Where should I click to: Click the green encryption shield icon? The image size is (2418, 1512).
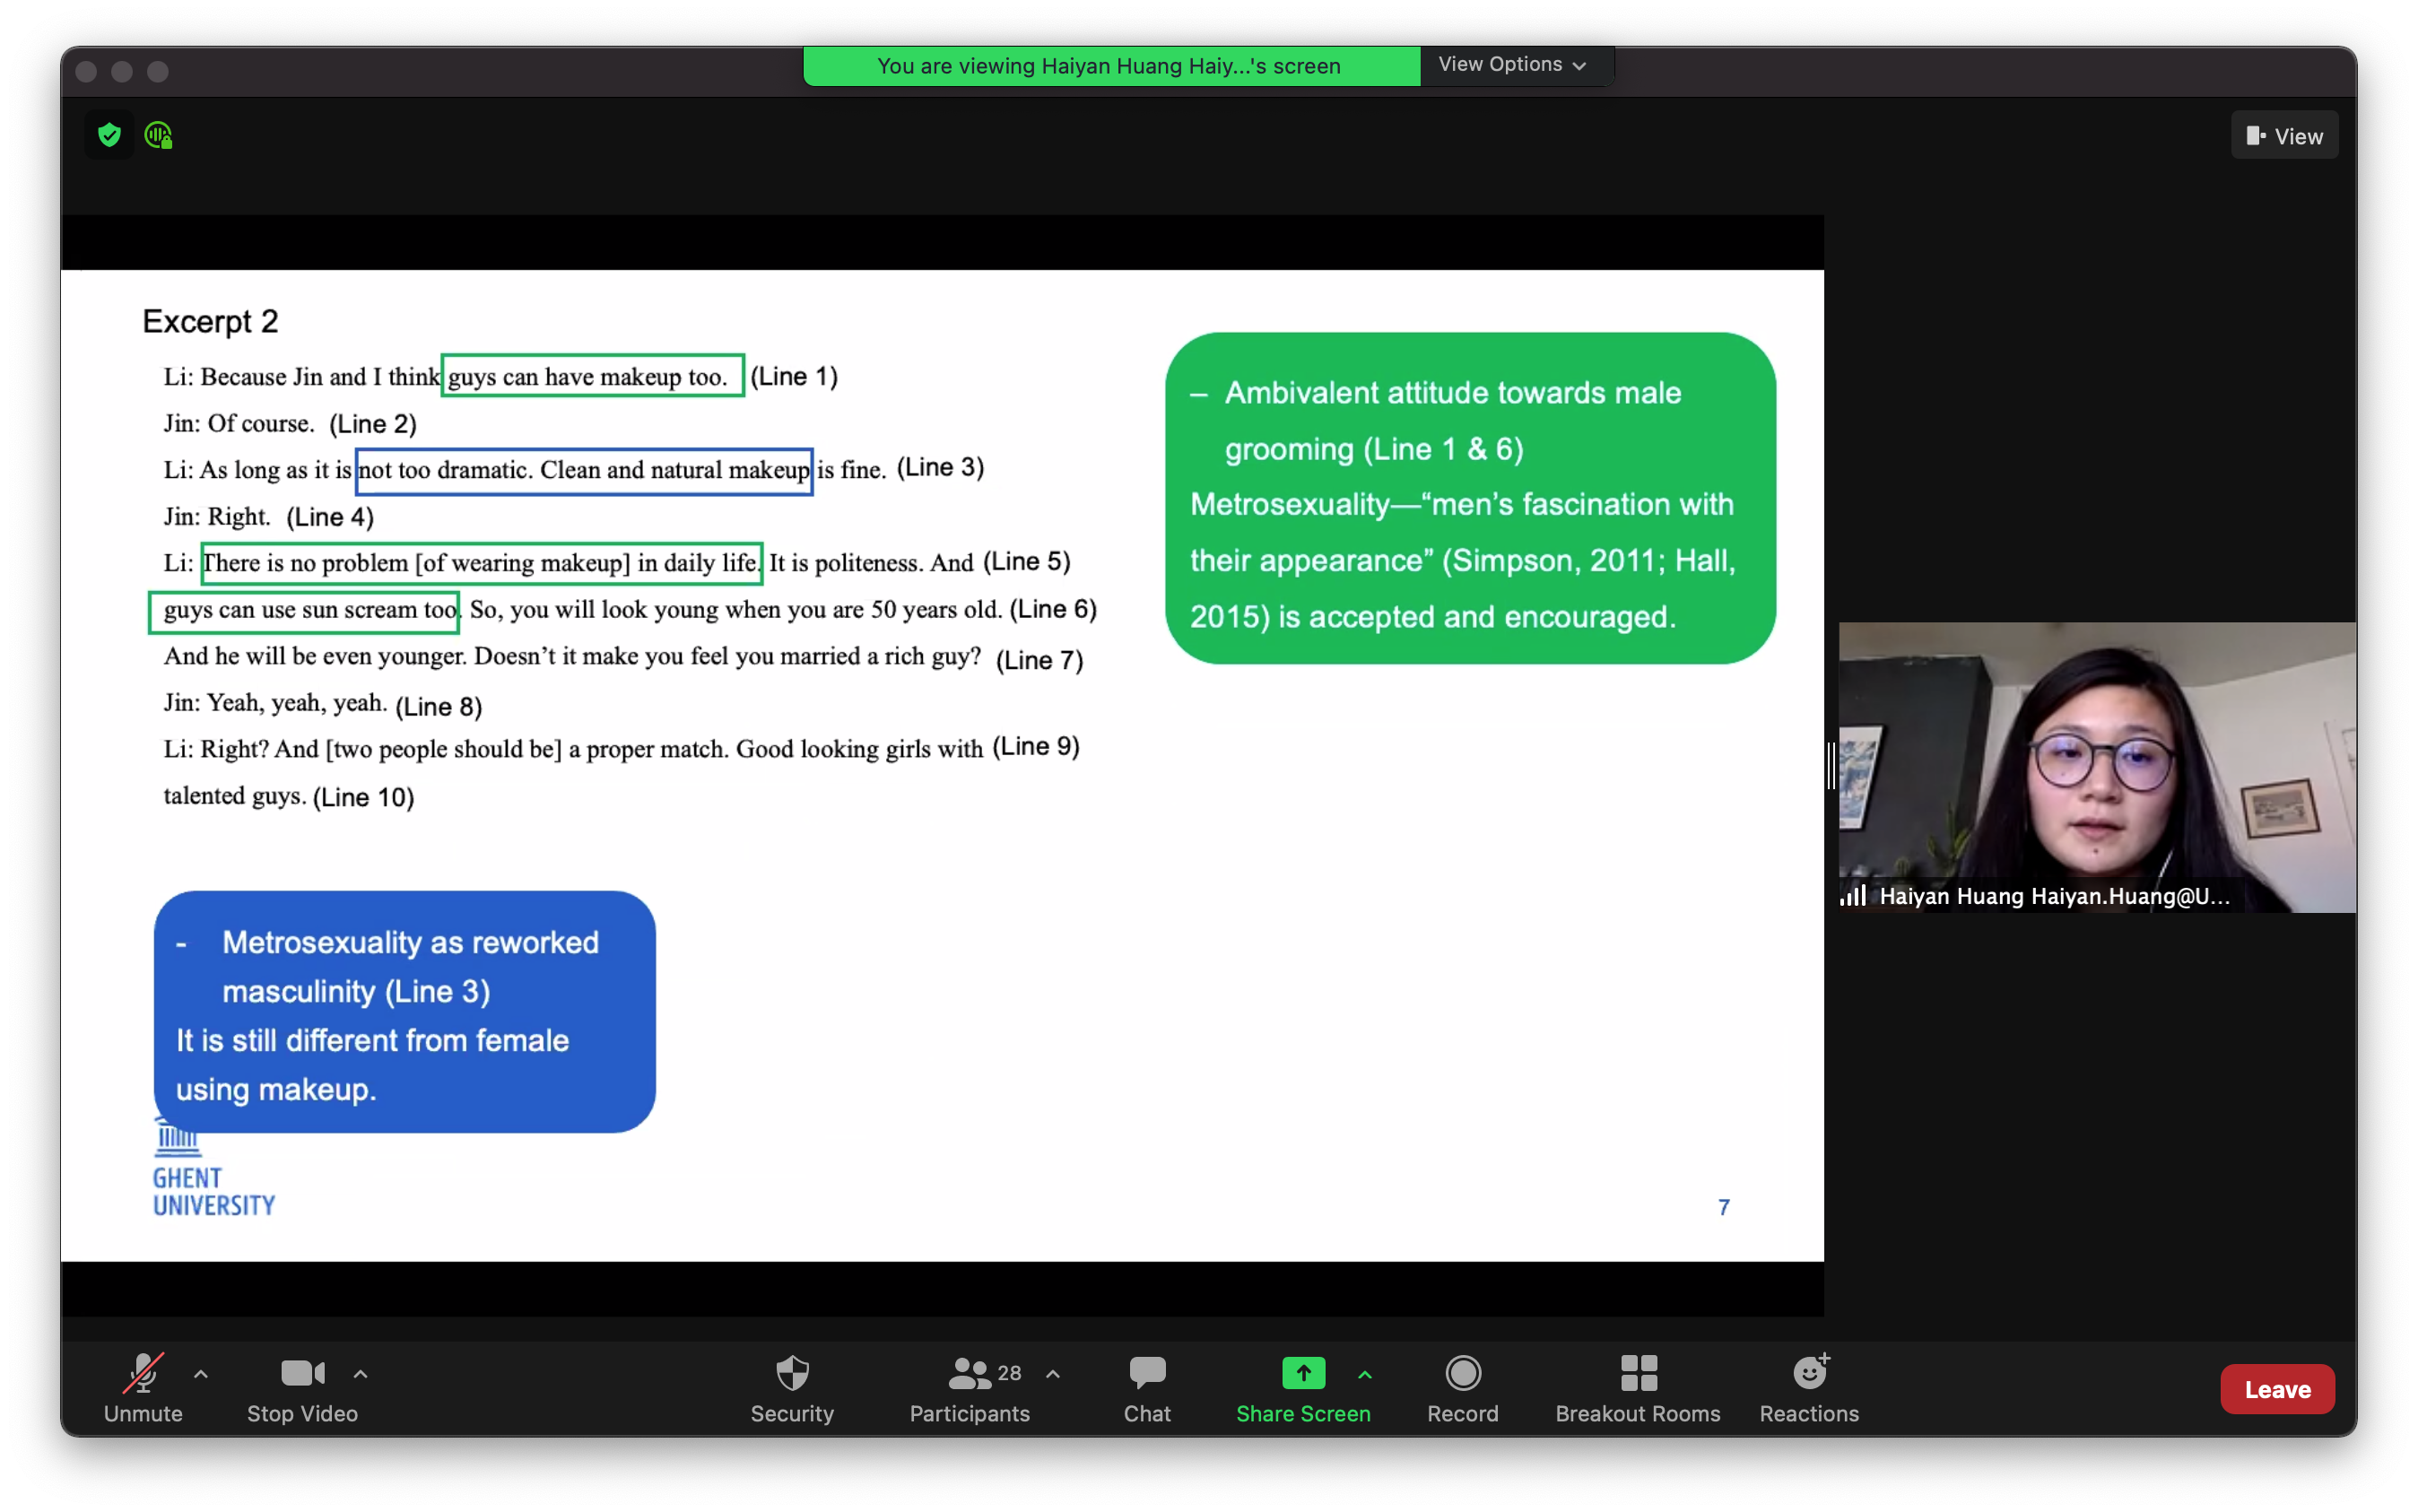coord(109,135)
